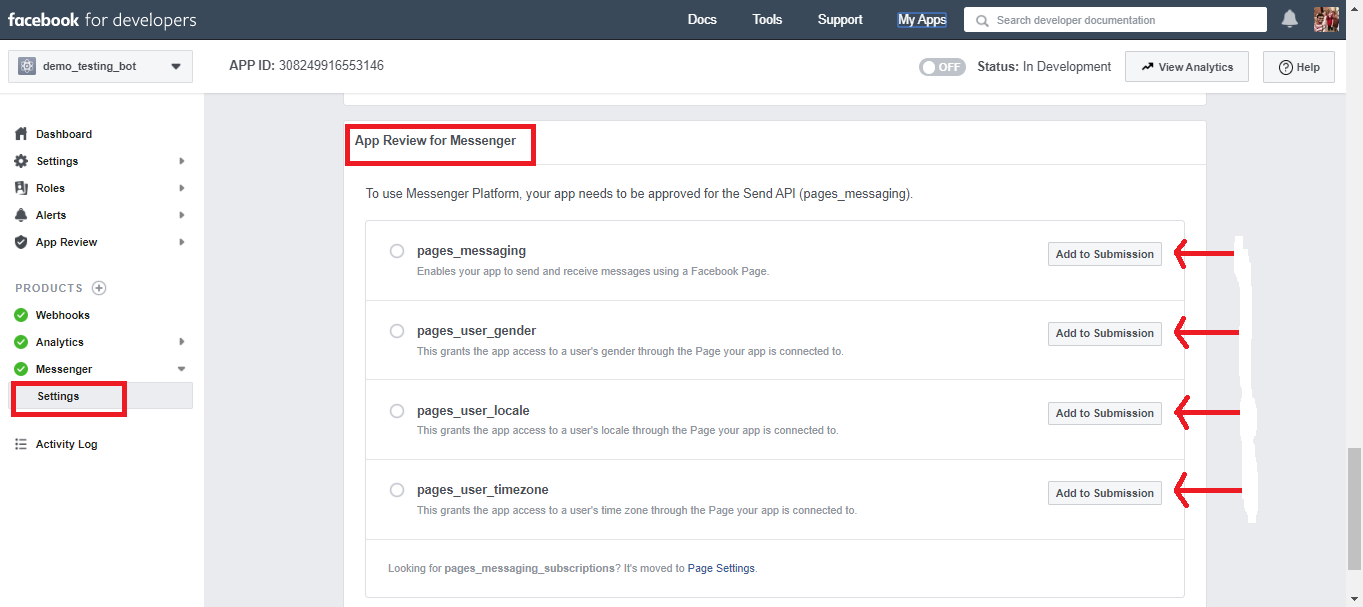The width and height of the screenshot is (1363, 607).
Task: Select My Apps in the navigation bar
Action: pos(921,19)
